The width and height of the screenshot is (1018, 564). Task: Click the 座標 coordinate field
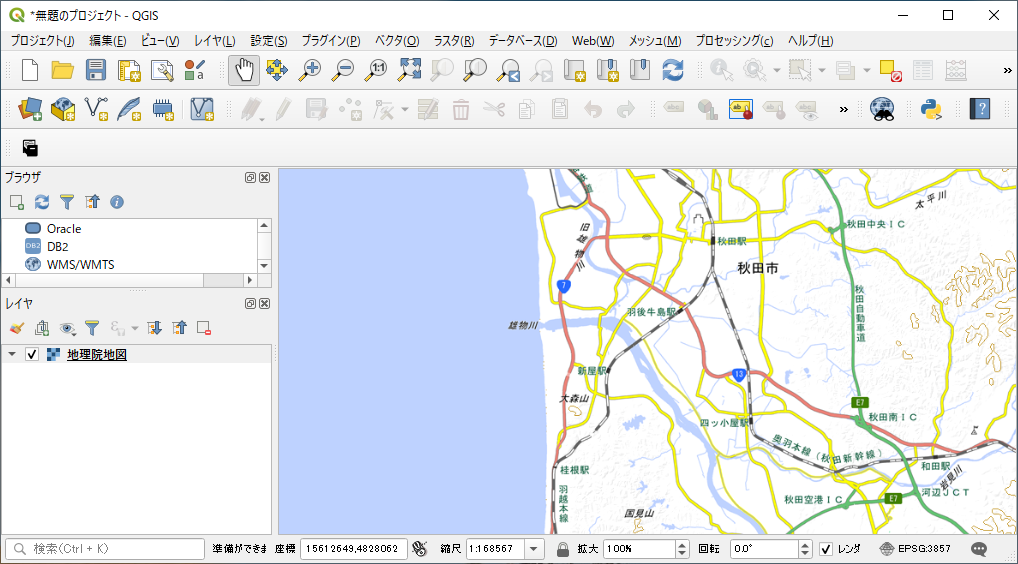(354, 549)
